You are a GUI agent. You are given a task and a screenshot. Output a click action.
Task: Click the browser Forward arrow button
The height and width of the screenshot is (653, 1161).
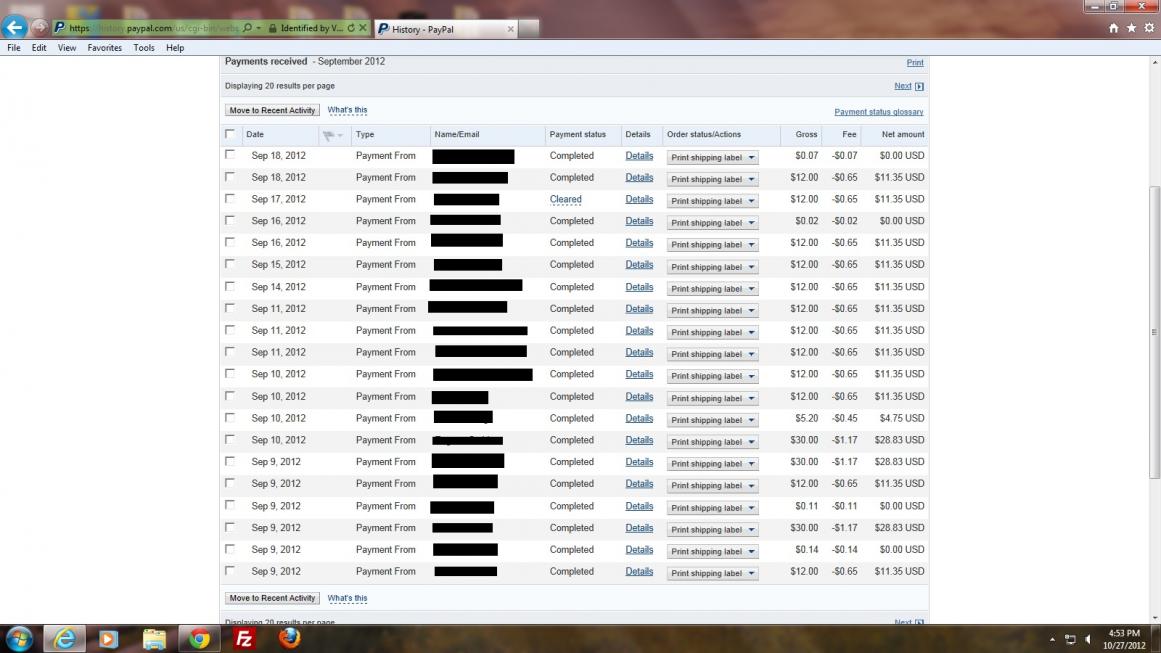39,28
